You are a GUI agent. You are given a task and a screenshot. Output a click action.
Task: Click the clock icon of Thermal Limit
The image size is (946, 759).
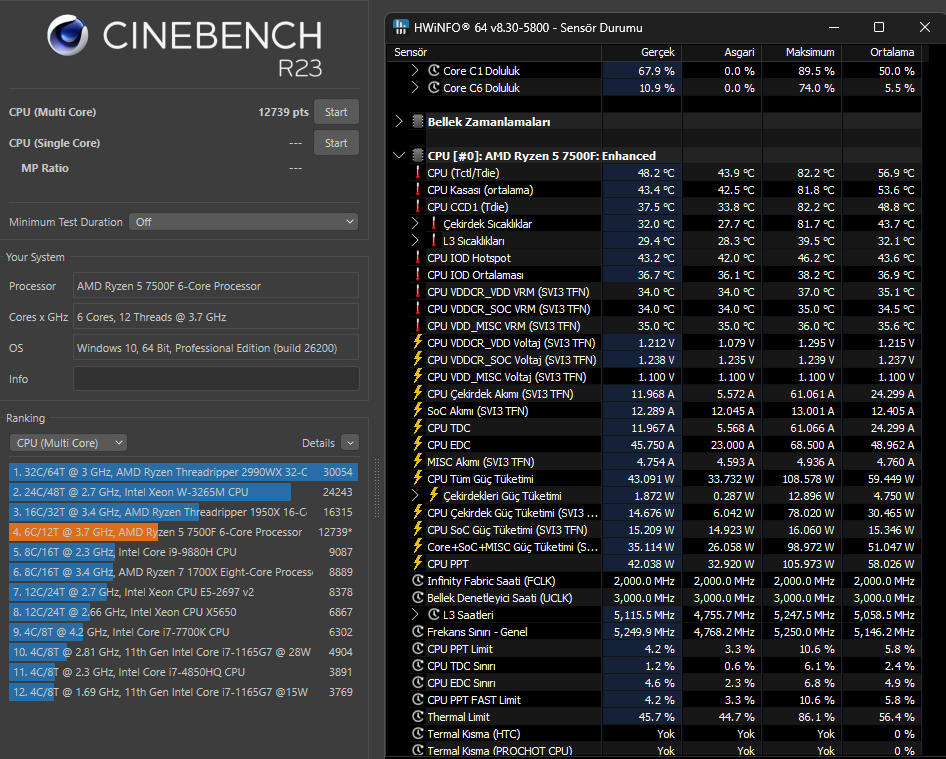click(417, 716)
